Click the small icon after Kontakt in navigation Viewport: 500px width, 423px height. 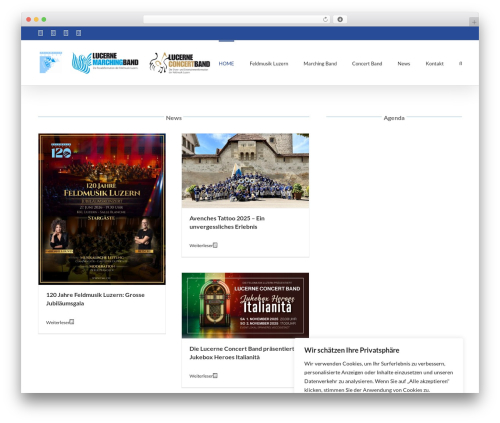[460, 63]
